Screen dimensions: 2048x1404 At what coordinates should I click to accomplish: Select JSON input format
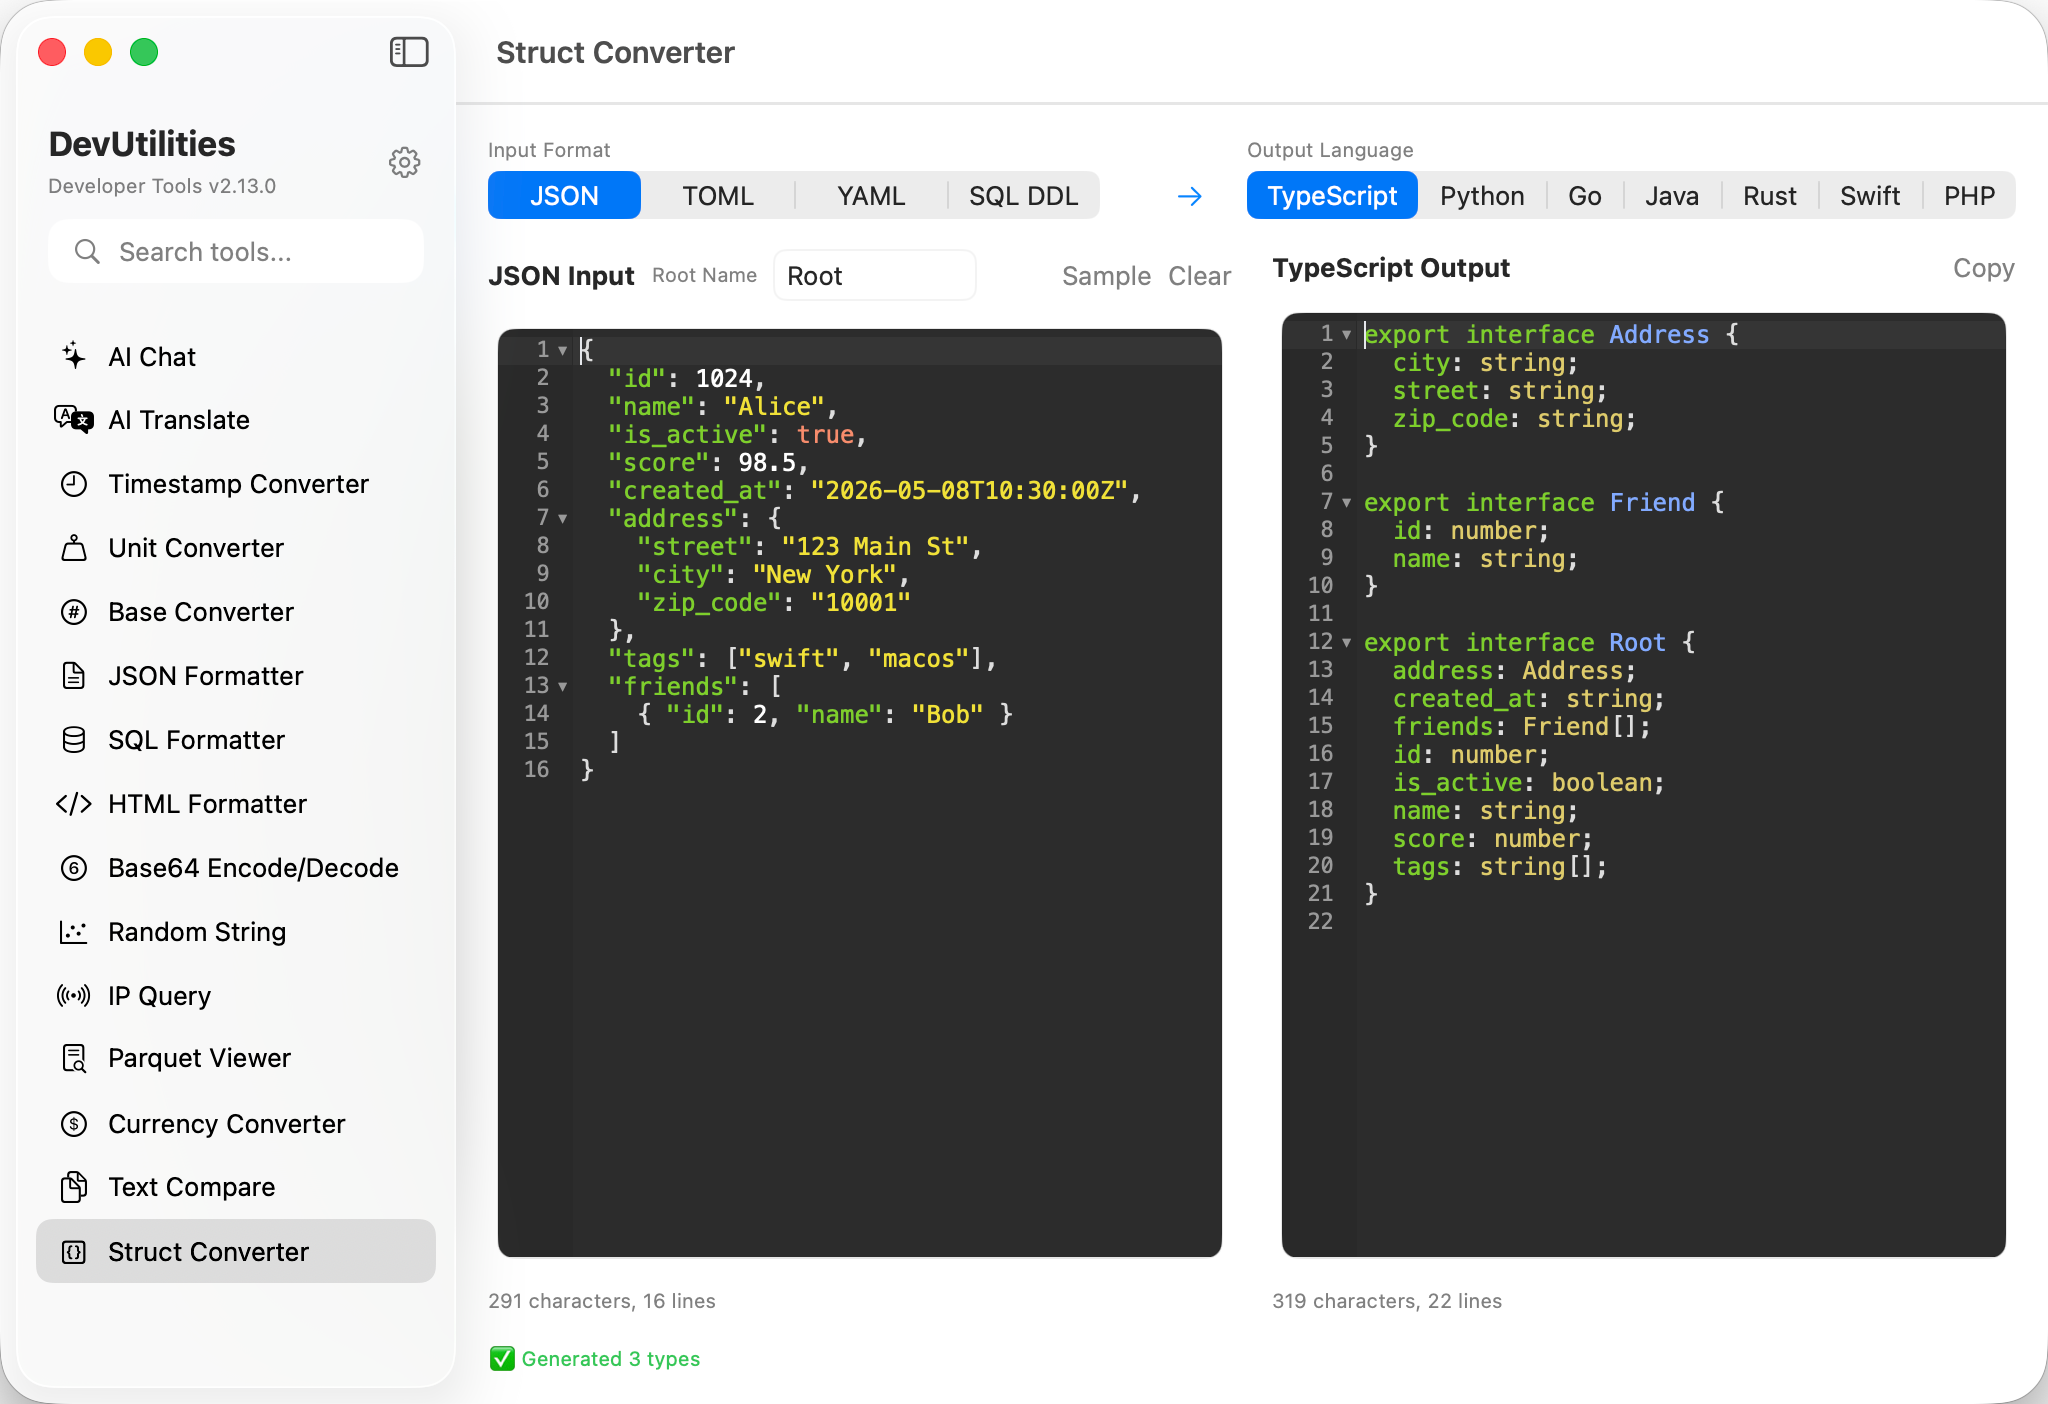tap(564, 195)
